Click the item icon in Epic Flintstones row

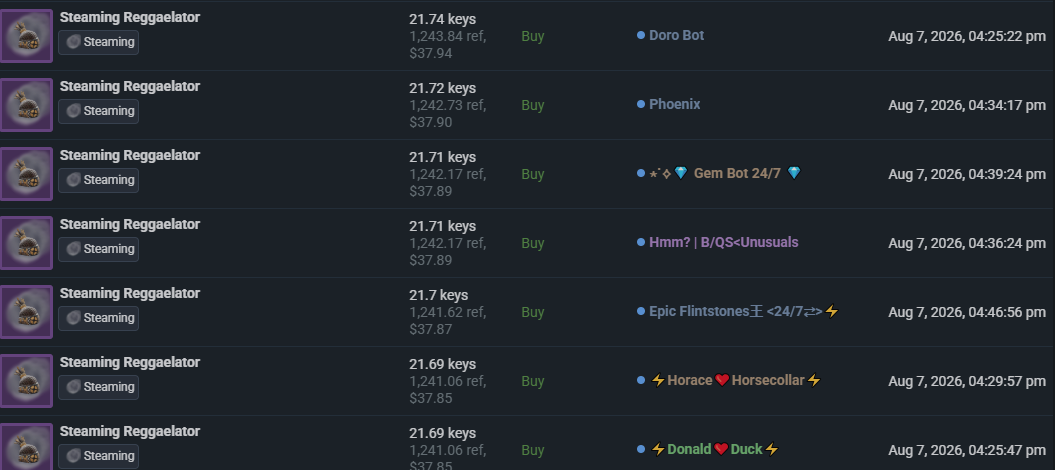point(26,312)
